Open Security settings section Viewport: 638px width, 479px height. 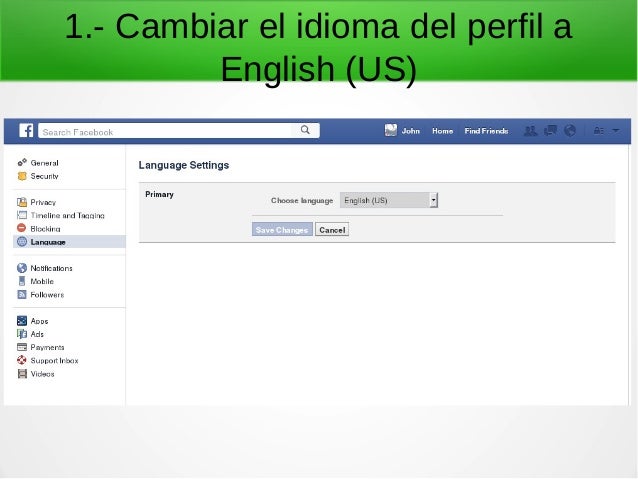44,176
